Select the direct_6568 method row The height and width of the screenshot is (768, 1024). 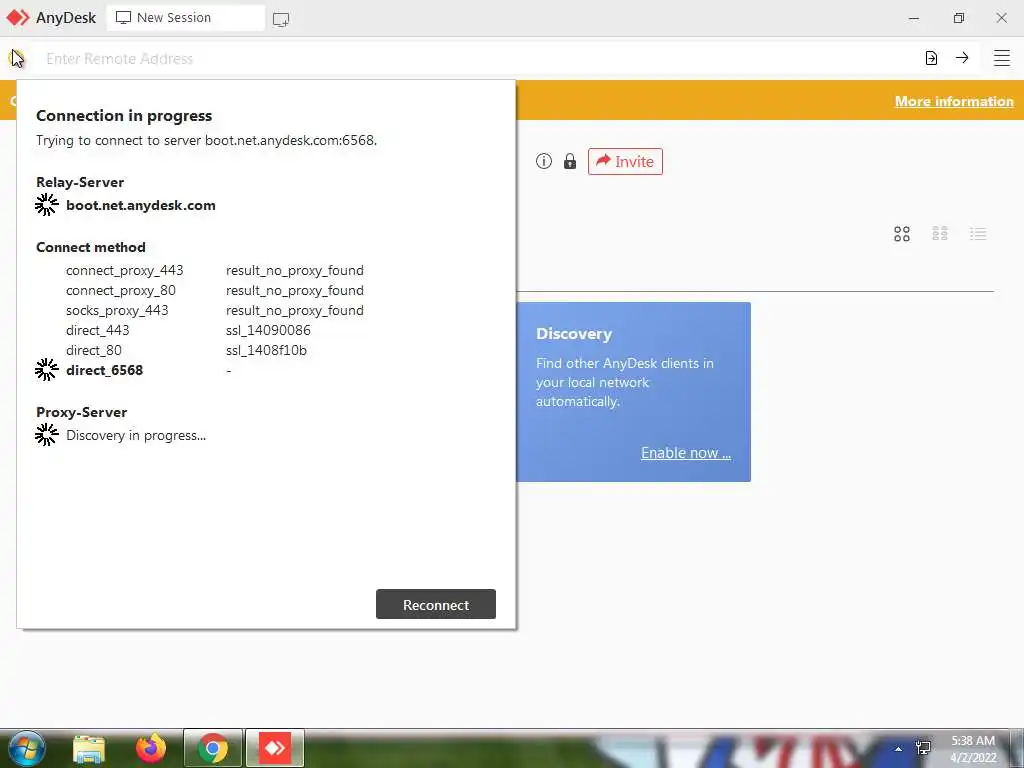point(149,370)
